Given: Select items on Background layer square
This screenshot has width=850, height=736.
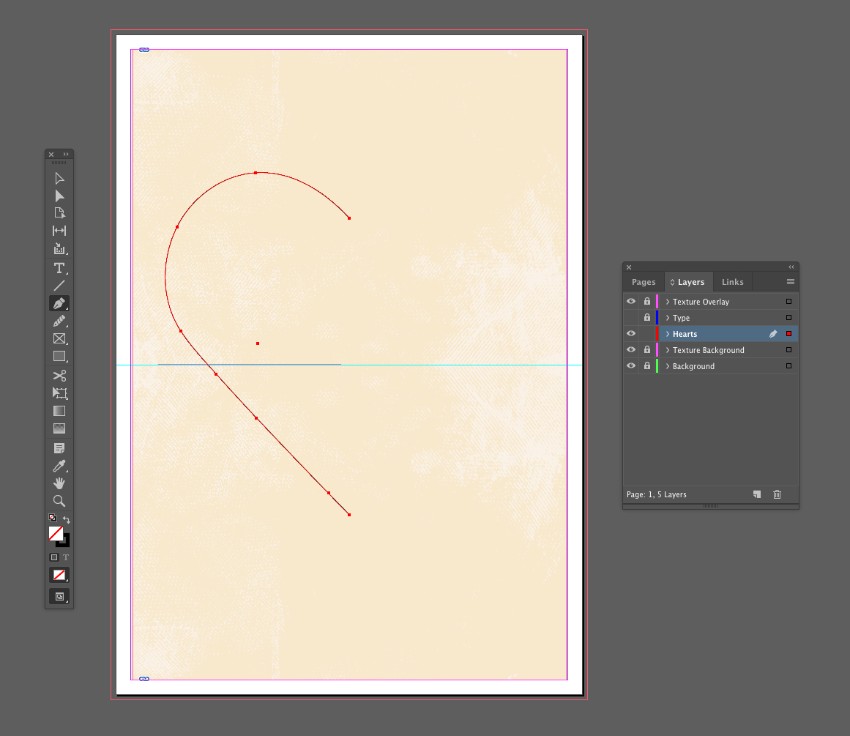Looking at the screenshot, I should [x=789, y=366].
